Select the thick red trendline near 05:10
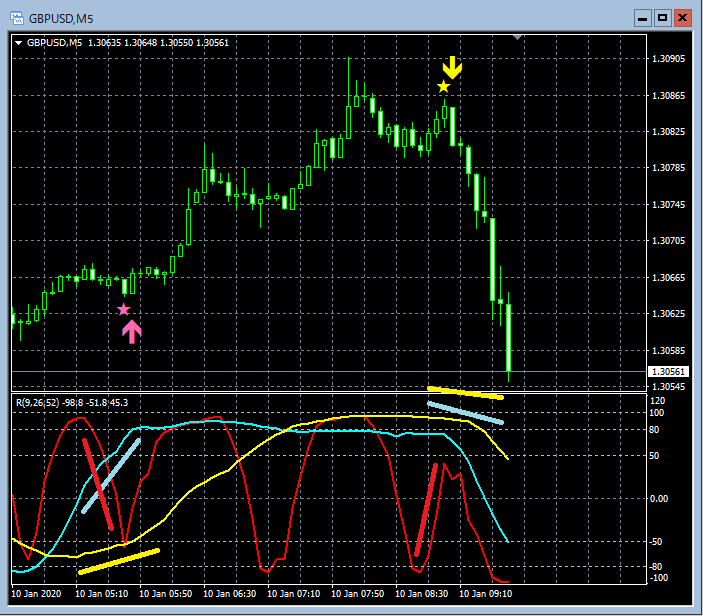The height and width of the screenshot is (616, 703). pyautogui.click(x=98, y=484)
